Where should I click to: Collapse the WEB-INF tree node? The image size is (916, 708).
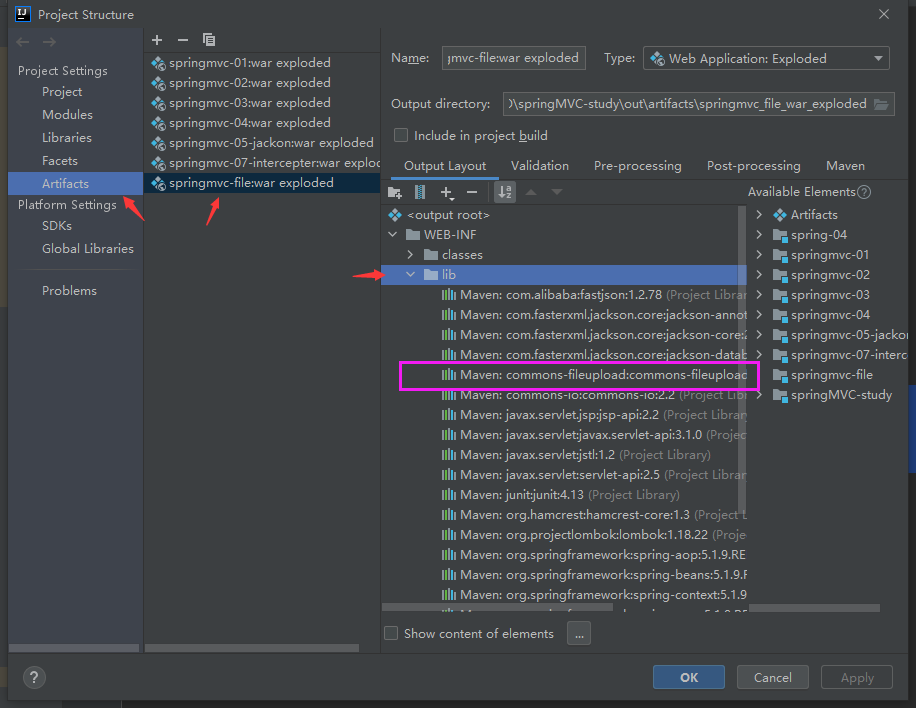393,235
